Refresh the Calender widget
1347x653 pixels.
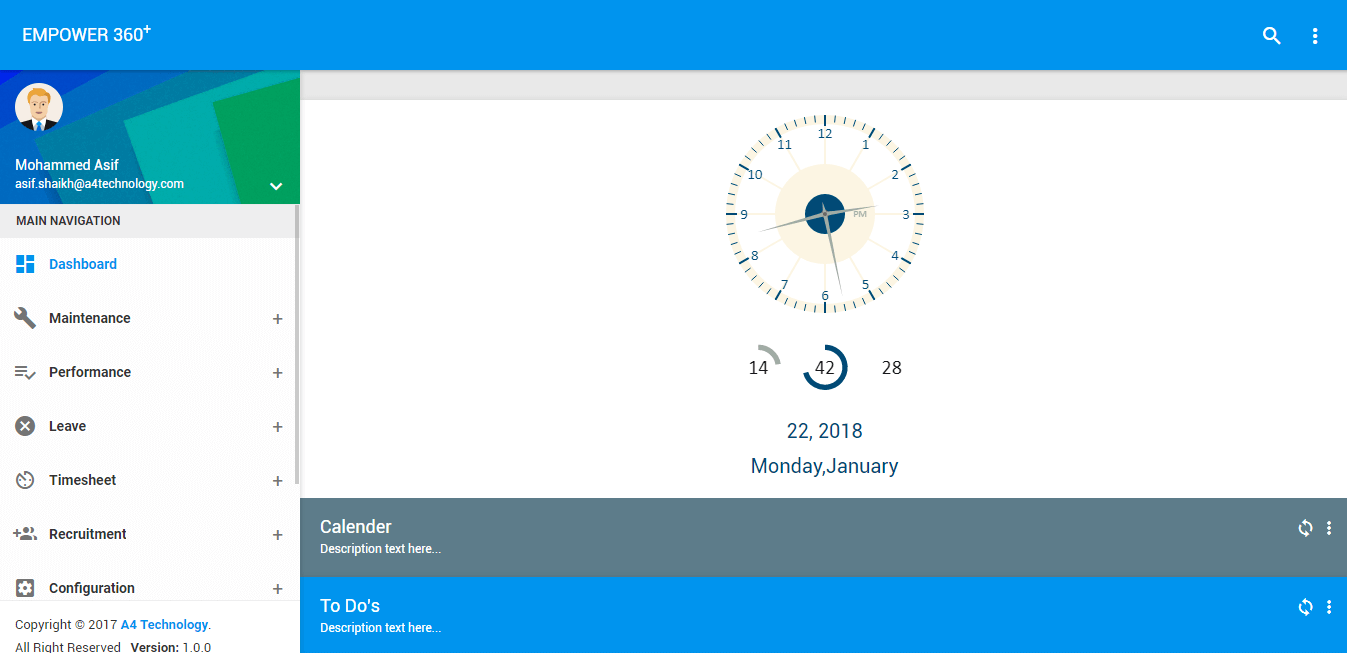(x=1305, y=527)
